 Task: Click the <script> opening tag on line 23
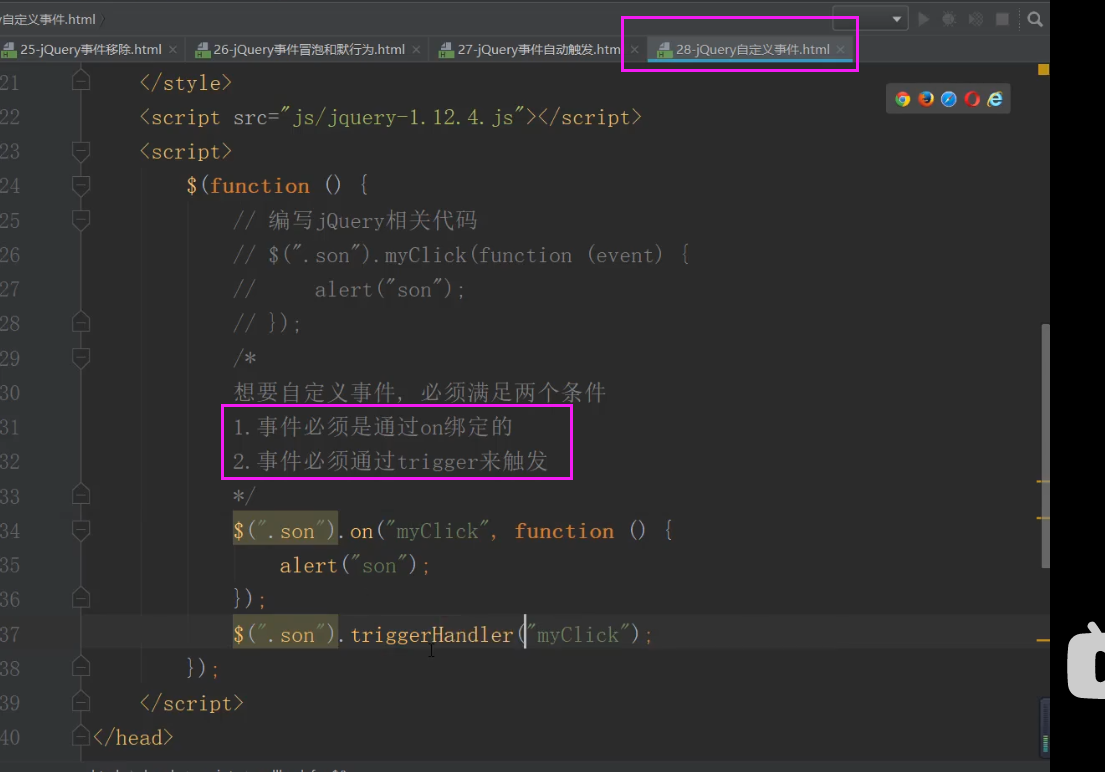[x=185, y=152]
